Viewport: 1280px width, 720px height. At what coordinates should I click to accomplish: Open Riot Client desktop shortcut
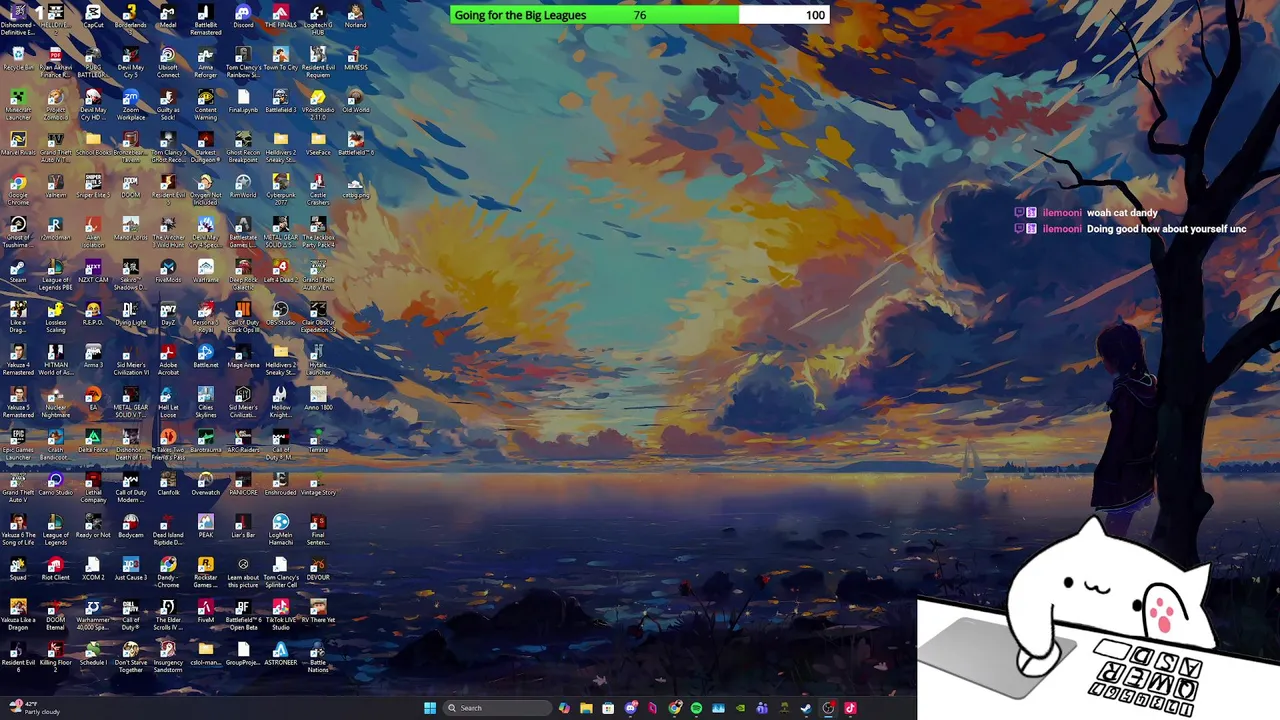55,568
